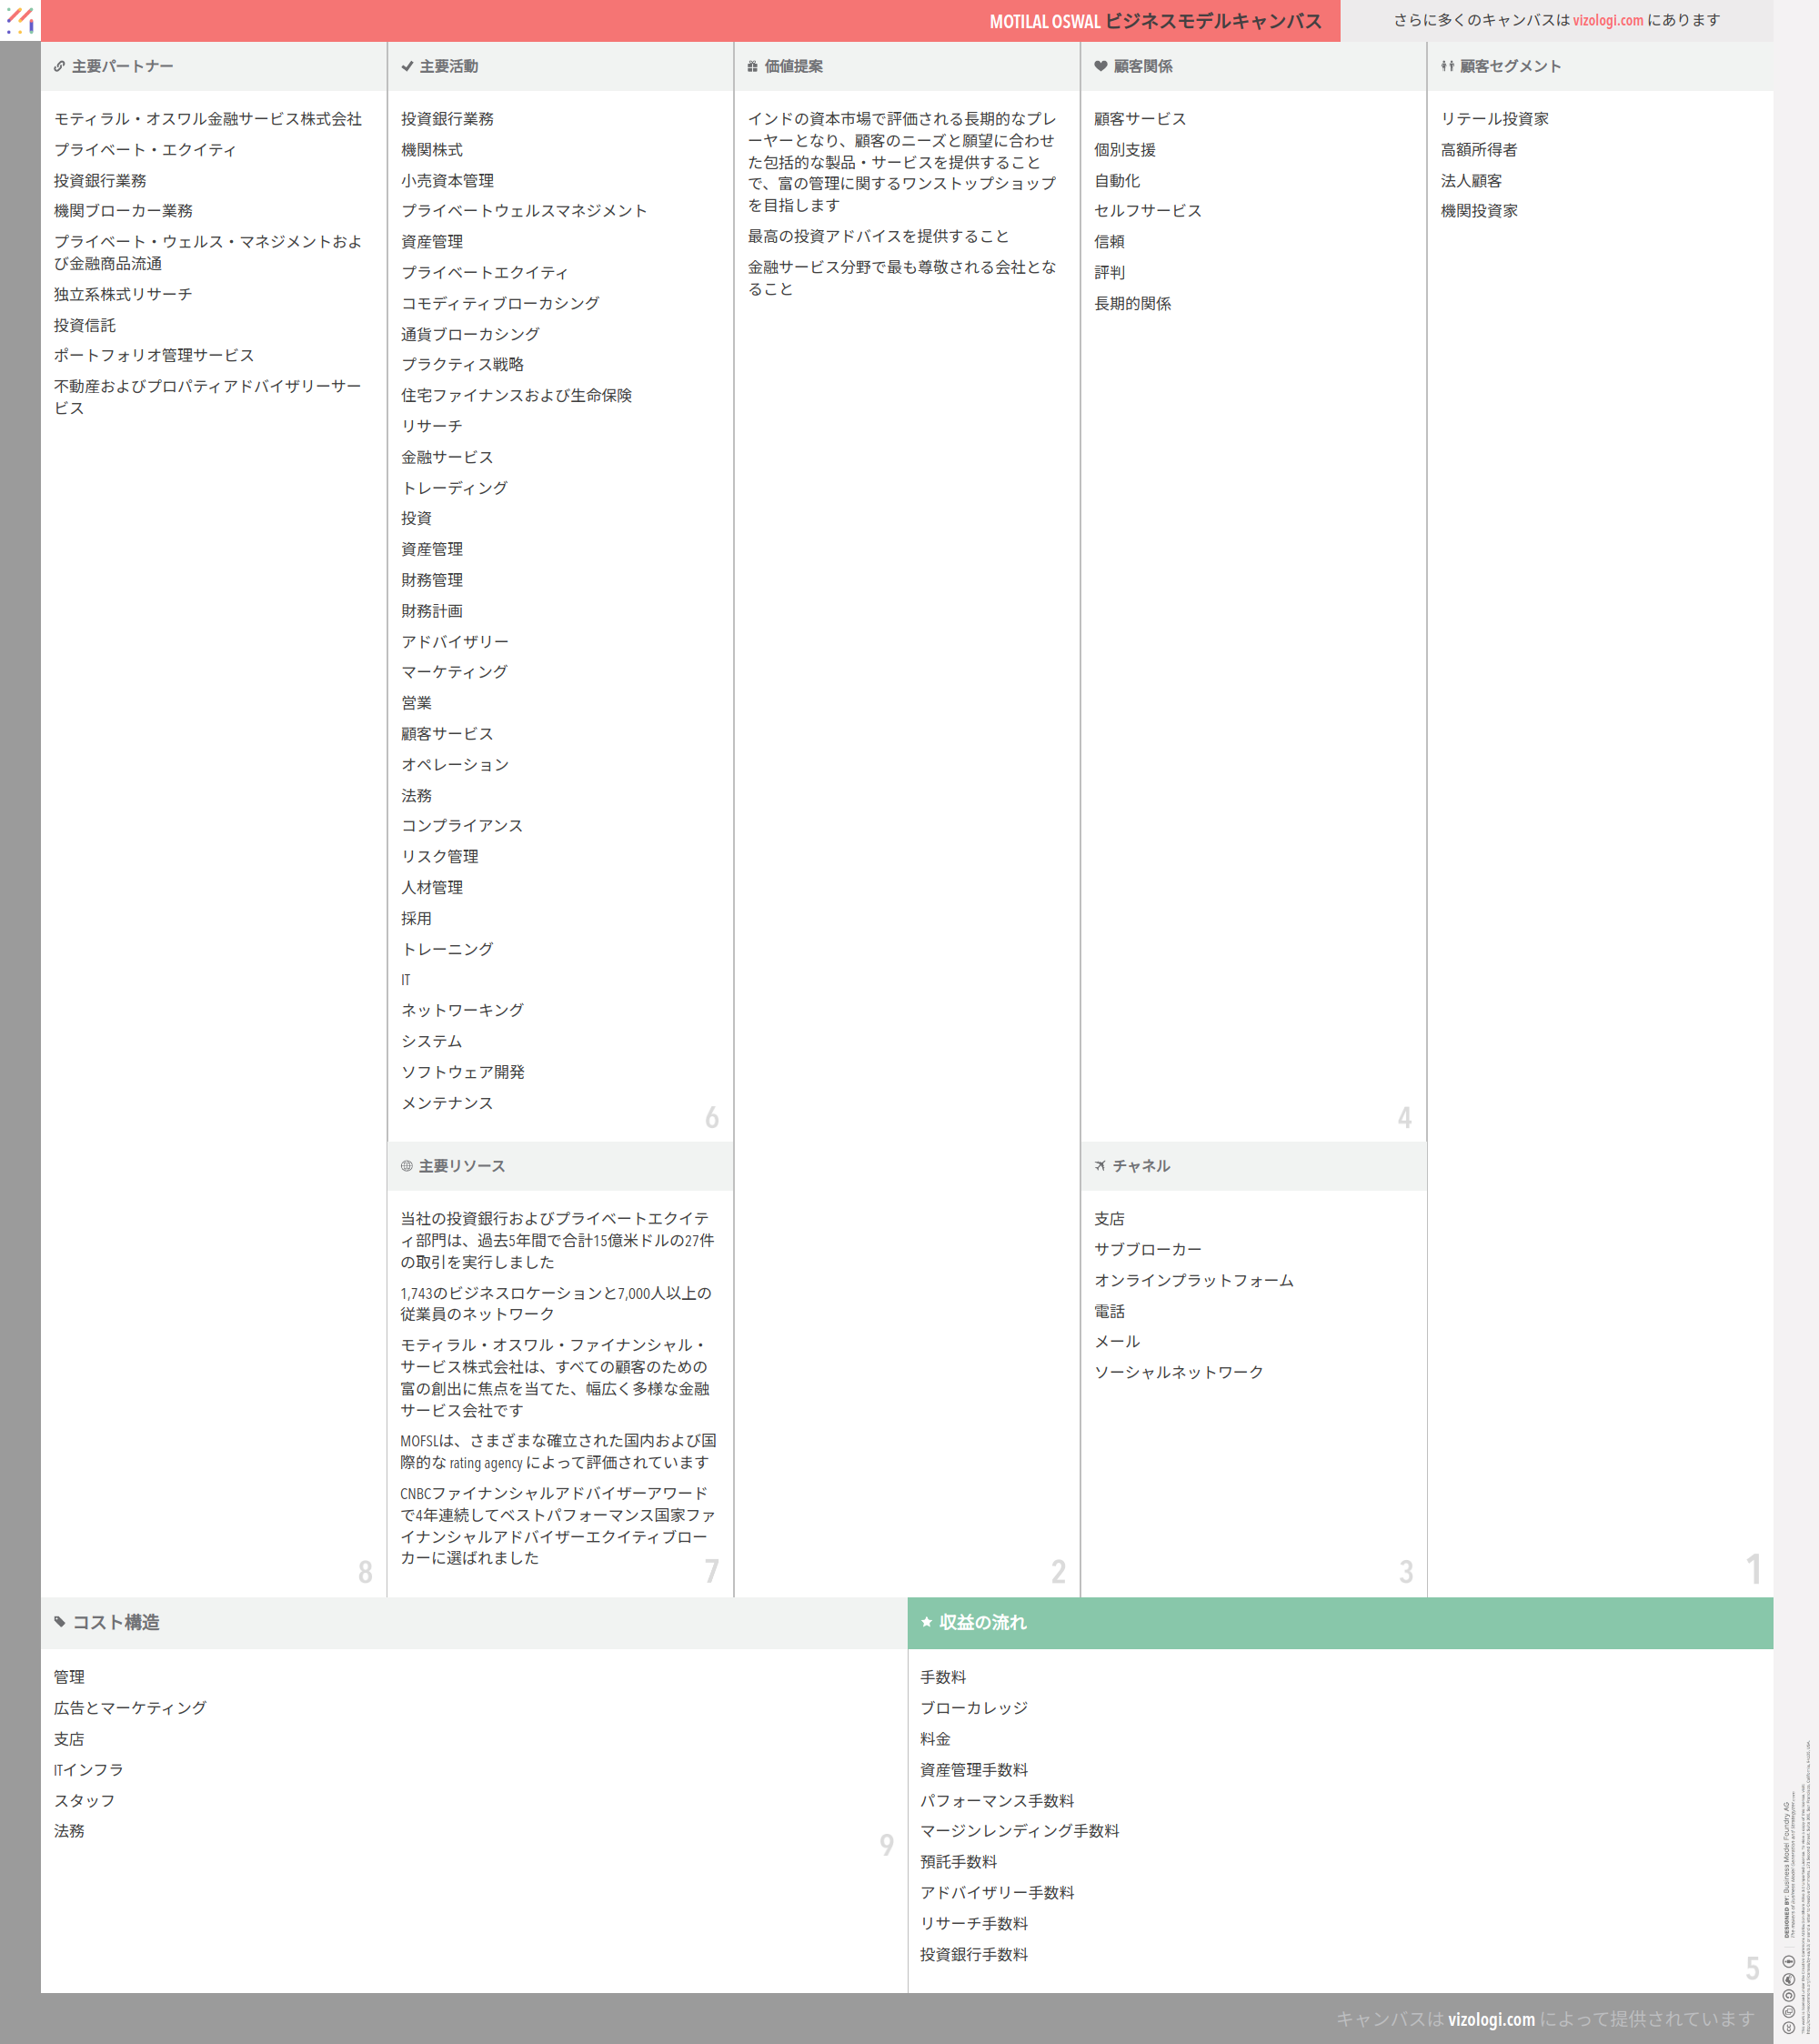The height and width of the screenshot is (2044, 1819).
Task: Click the globe icon beside 主要リソース
Action: [x=406, y=1166]
